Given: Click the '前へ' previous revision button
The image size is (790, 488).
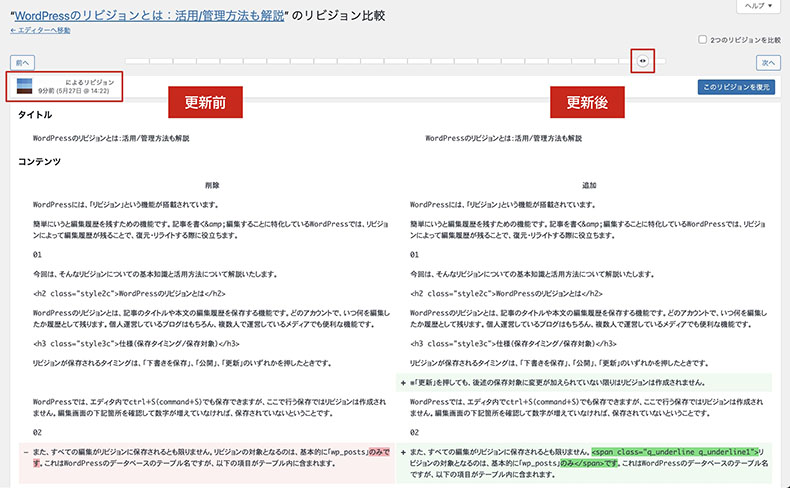Looking at the screenshot, I should 23,63.
